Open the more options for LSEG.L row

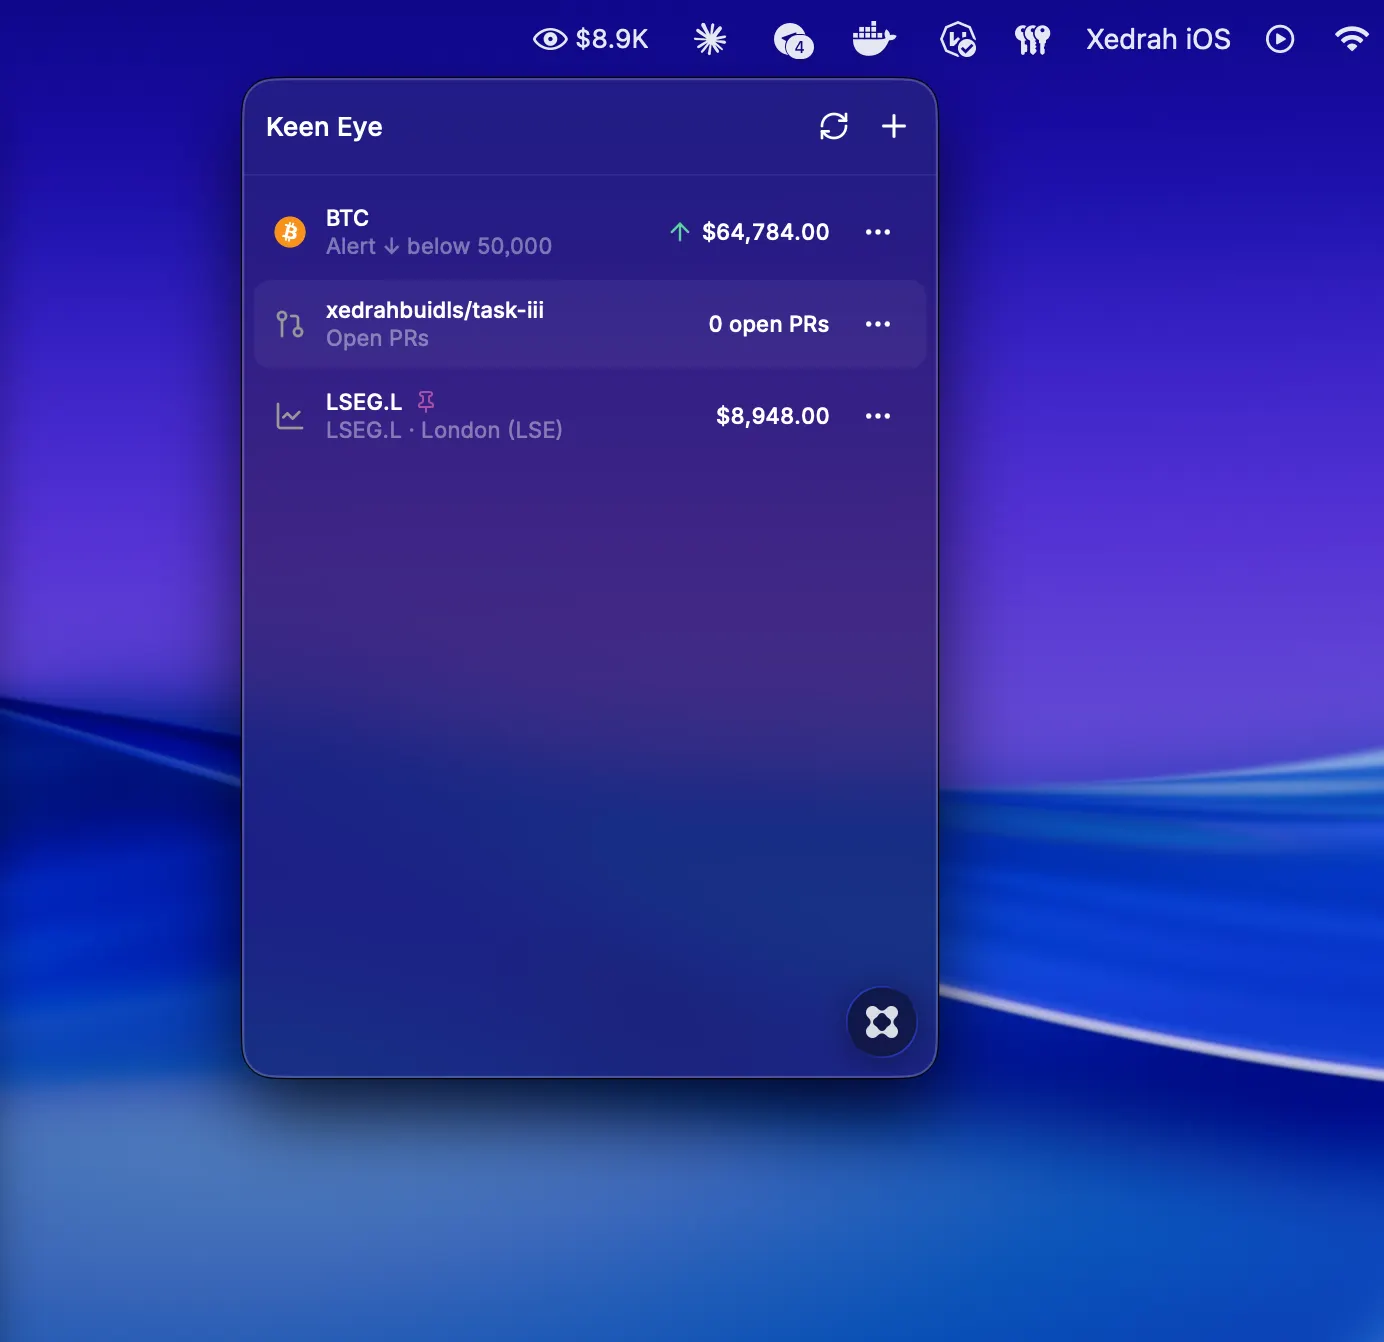click(878, 416)
